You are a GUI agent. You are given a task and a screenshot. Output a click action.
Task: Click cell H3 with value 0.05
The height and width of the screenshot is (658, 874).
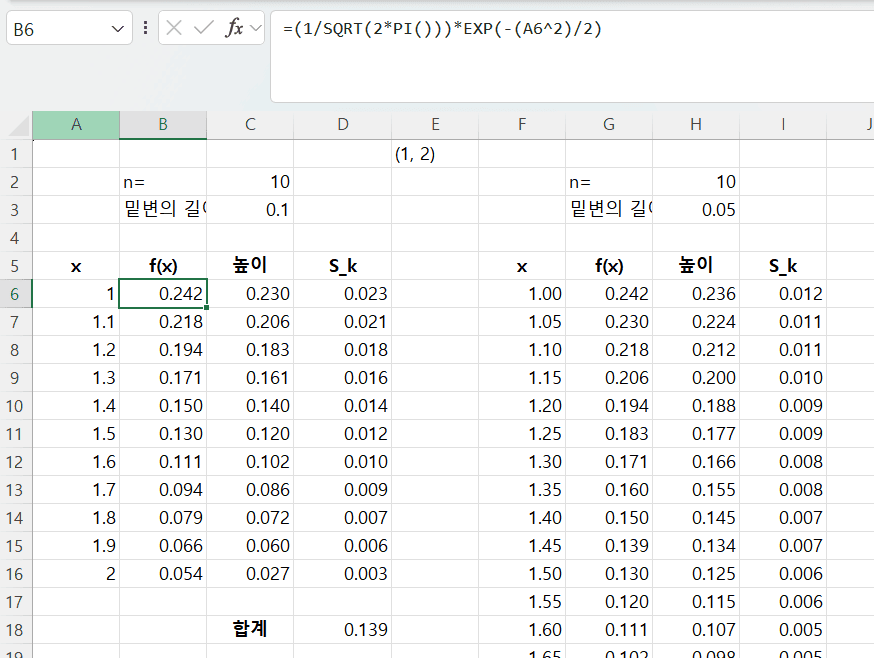696,210
